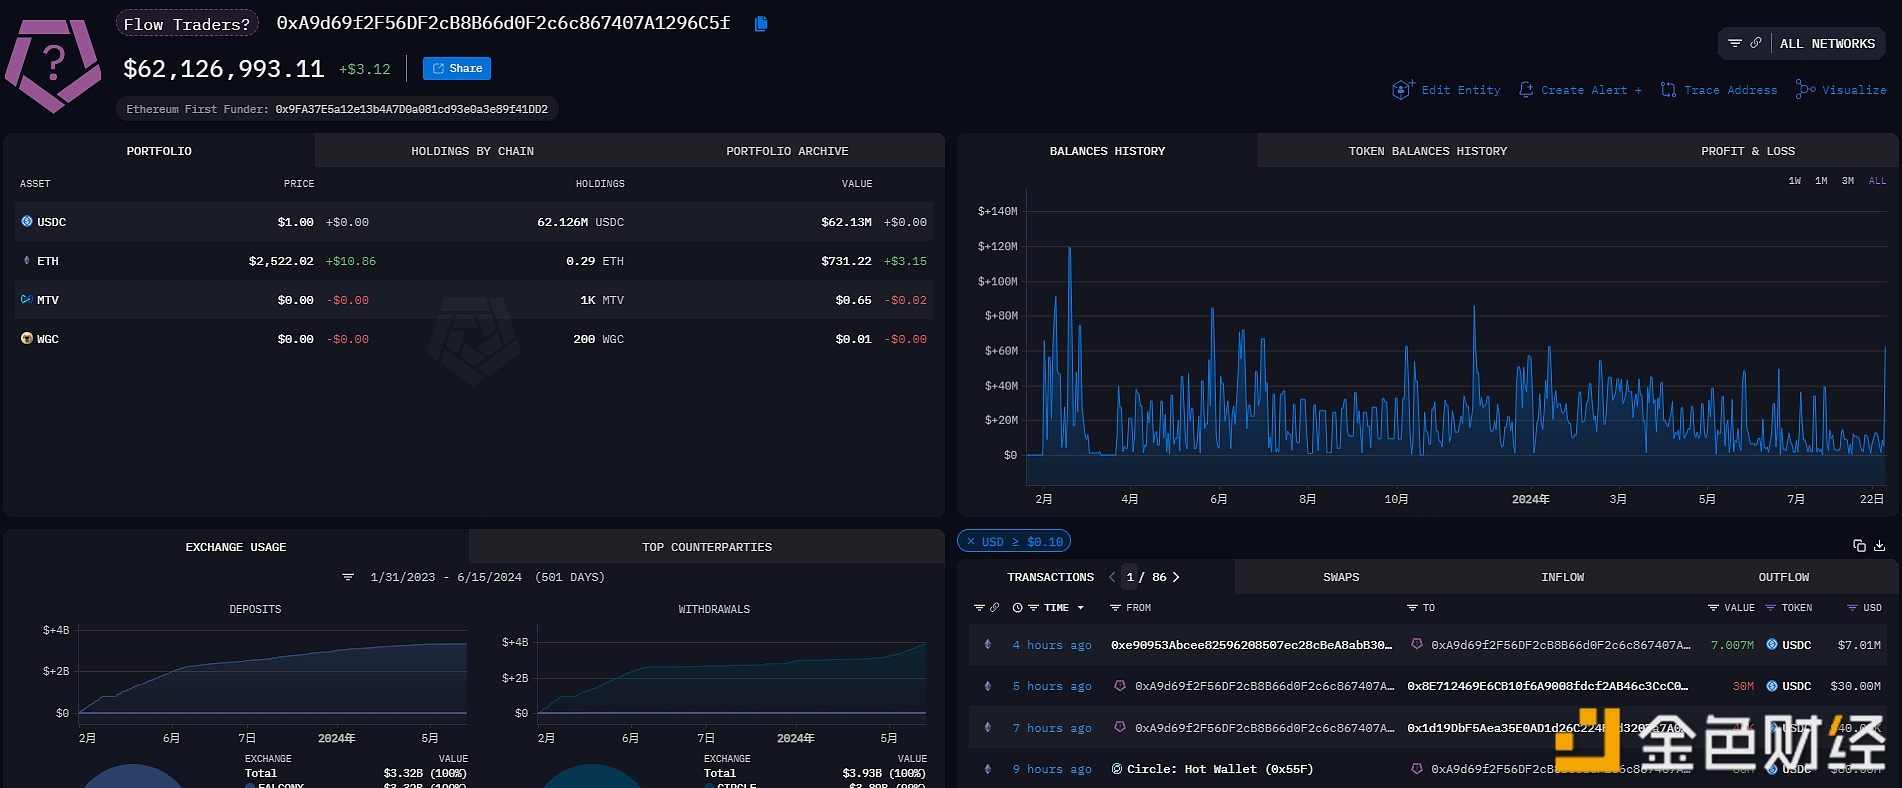Click the Trace Address route icon
The image size is (1902, 788).
tap(1668, 90)
